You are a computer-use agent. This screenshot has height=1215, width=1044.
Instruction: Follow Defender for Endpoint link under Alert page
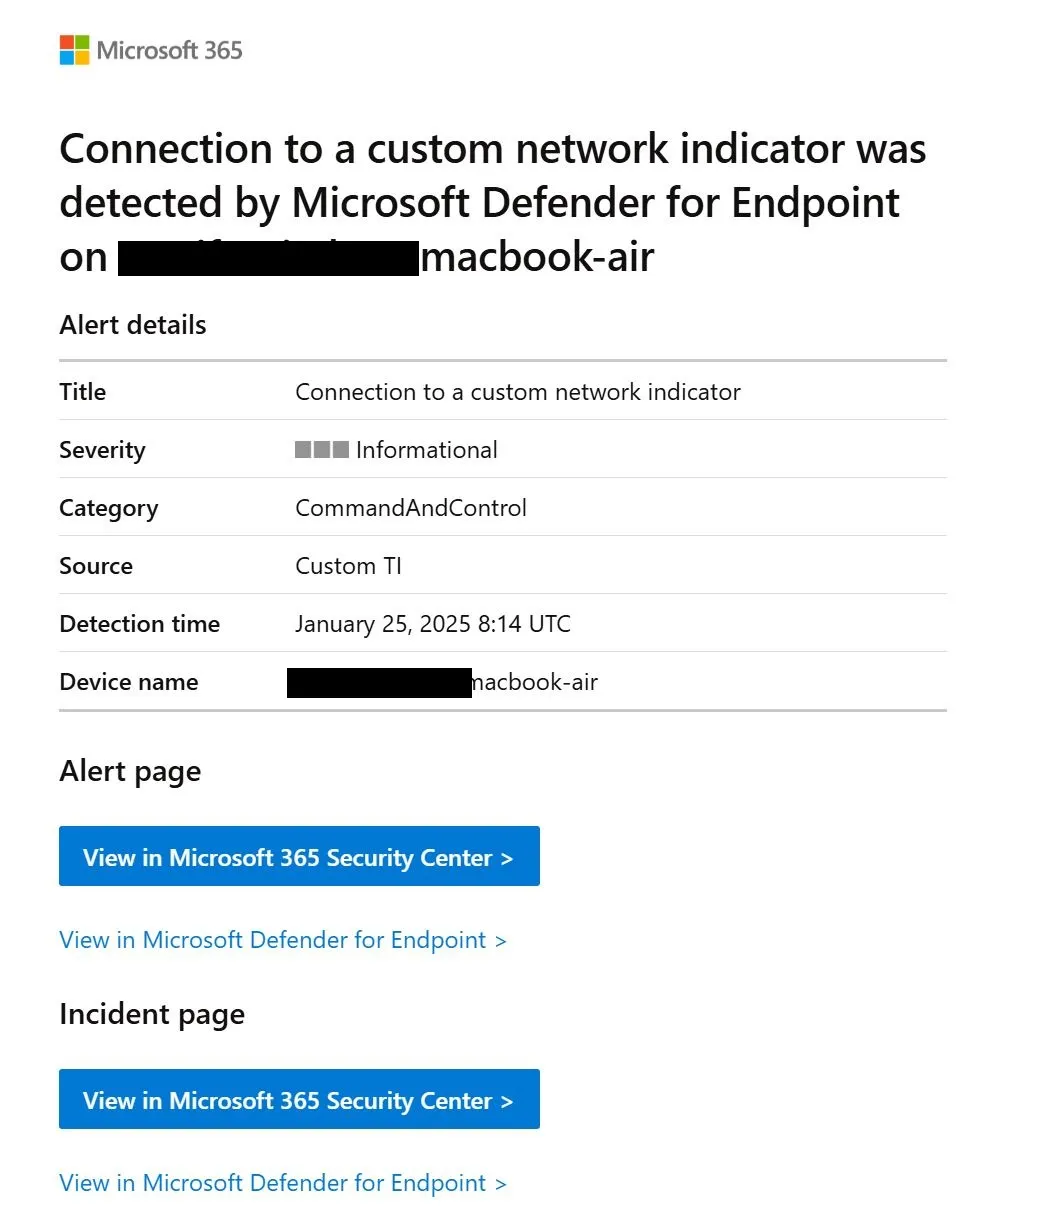point(283,940)
